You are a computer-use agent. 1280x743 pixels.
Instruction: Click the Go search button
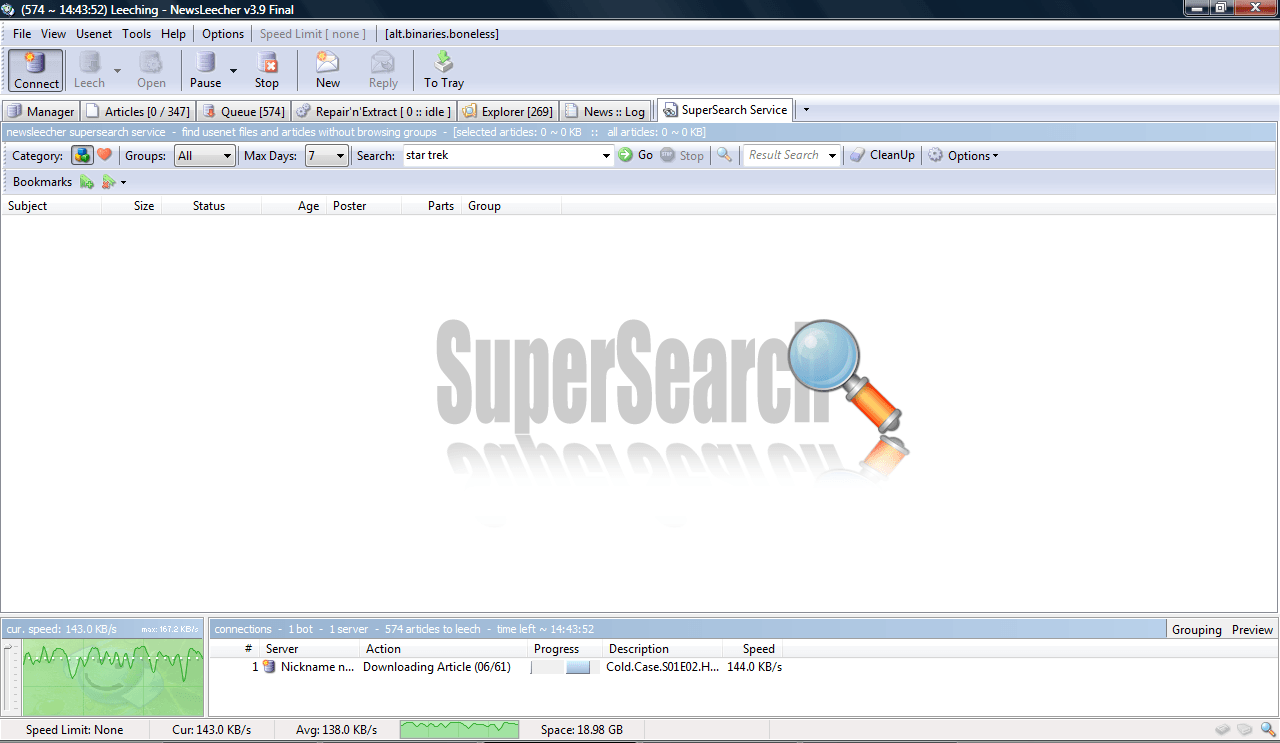(635, 155)
